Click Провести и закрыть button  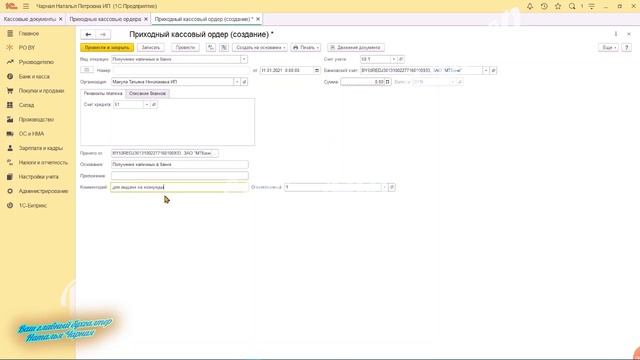(107, 47)
